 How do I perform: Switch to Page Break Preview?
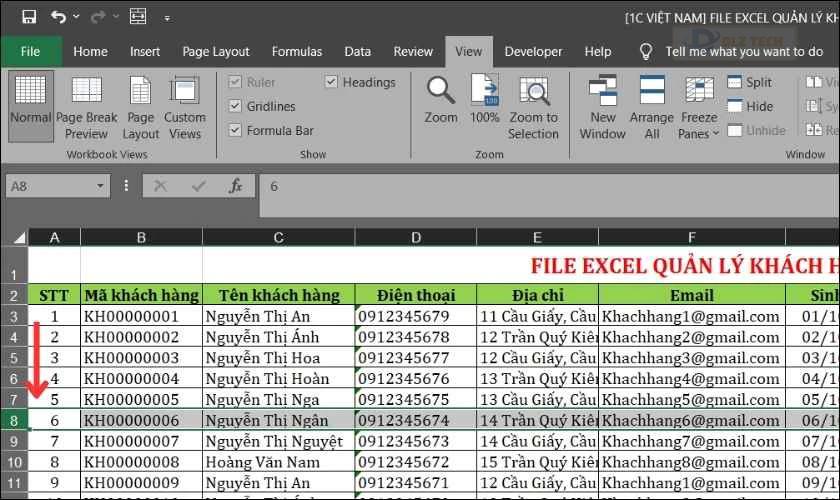coord(86,108)
